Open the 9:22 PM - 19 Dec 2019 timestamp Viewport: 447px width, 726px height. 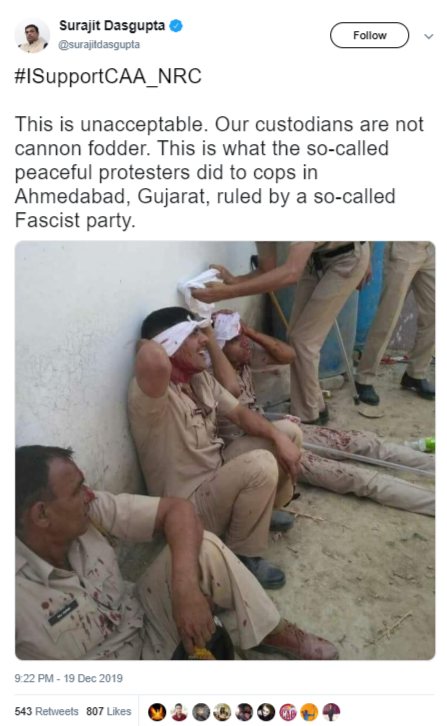pos(69,678)
